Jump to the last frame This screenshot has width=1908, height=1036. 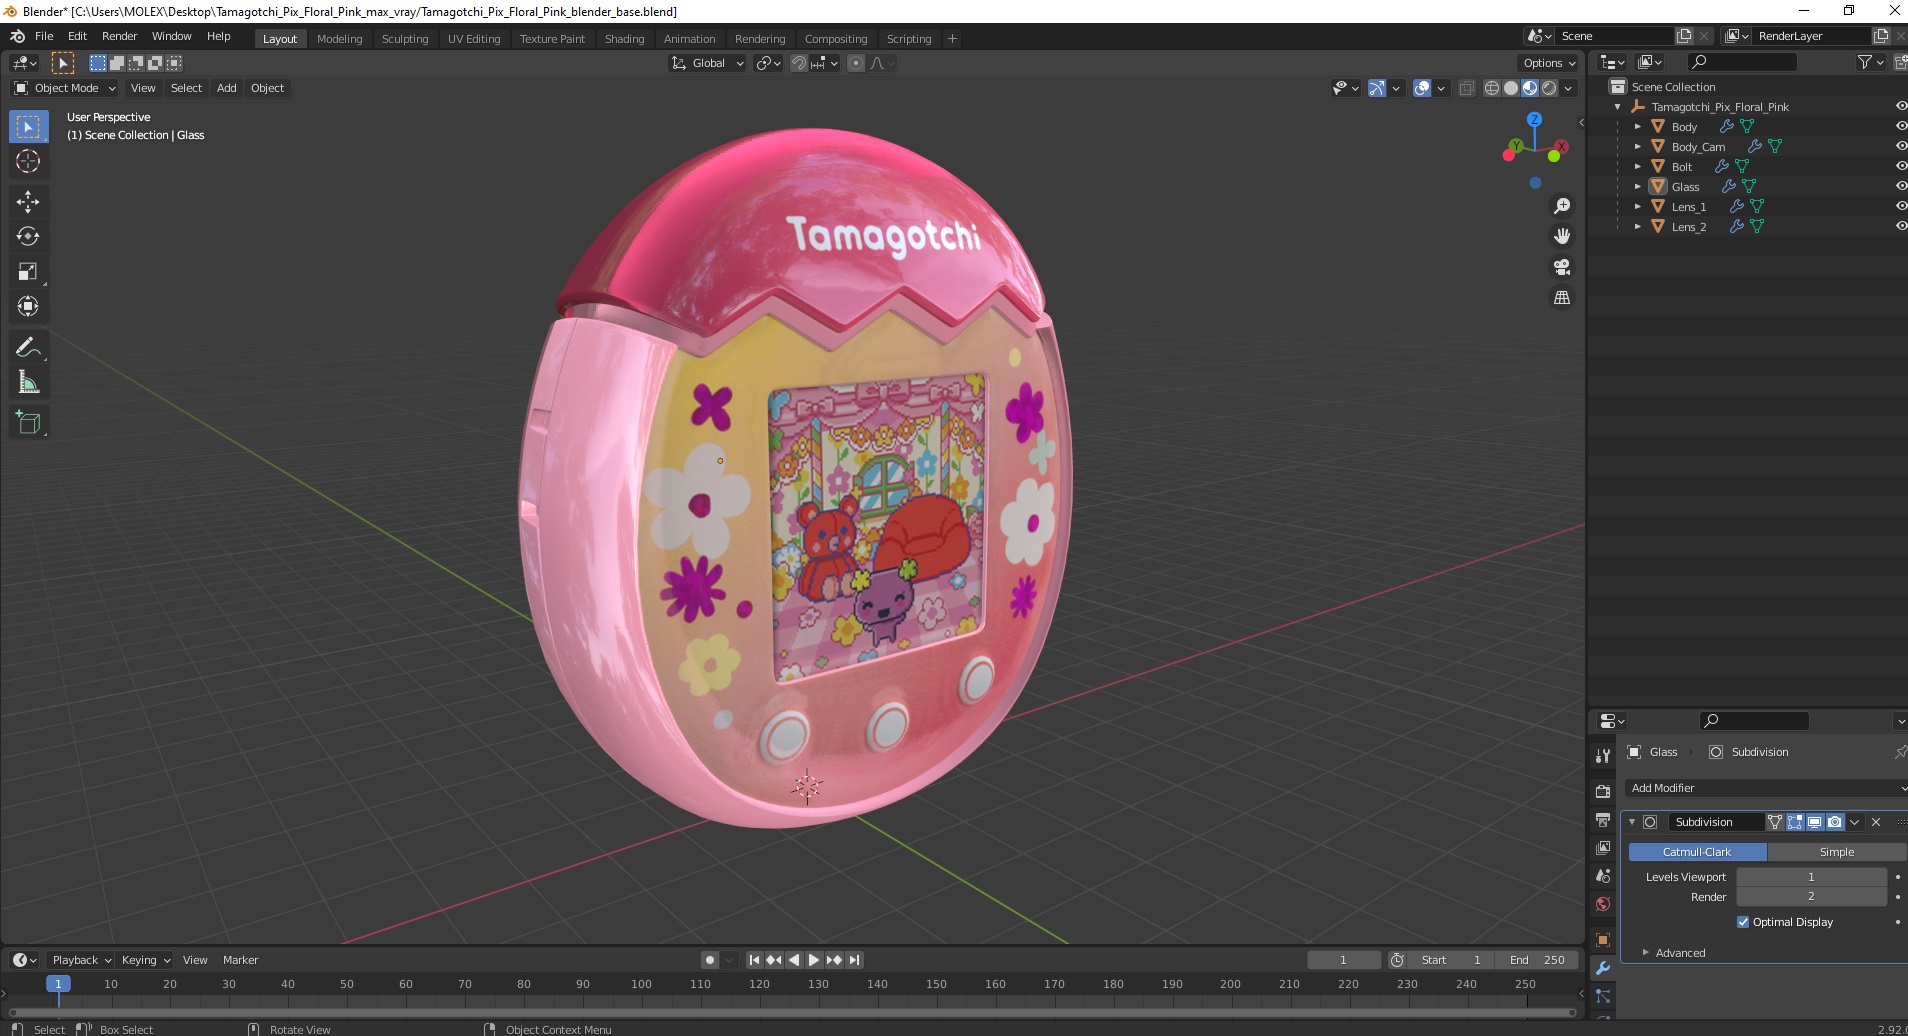[855, 960]
